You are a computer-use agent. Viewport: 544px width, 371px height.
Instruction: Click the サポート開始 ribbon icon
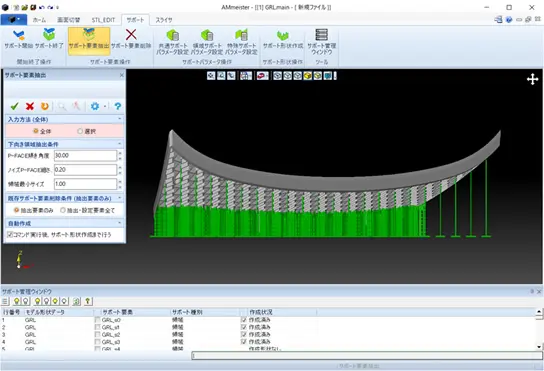(x=18, y=39)
